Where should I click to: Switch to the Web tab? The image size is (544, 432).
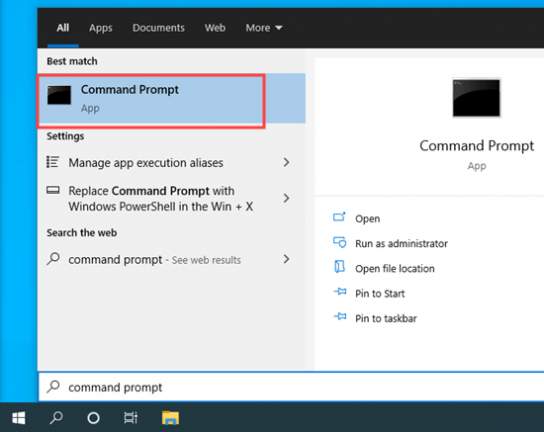click(215, 28)
